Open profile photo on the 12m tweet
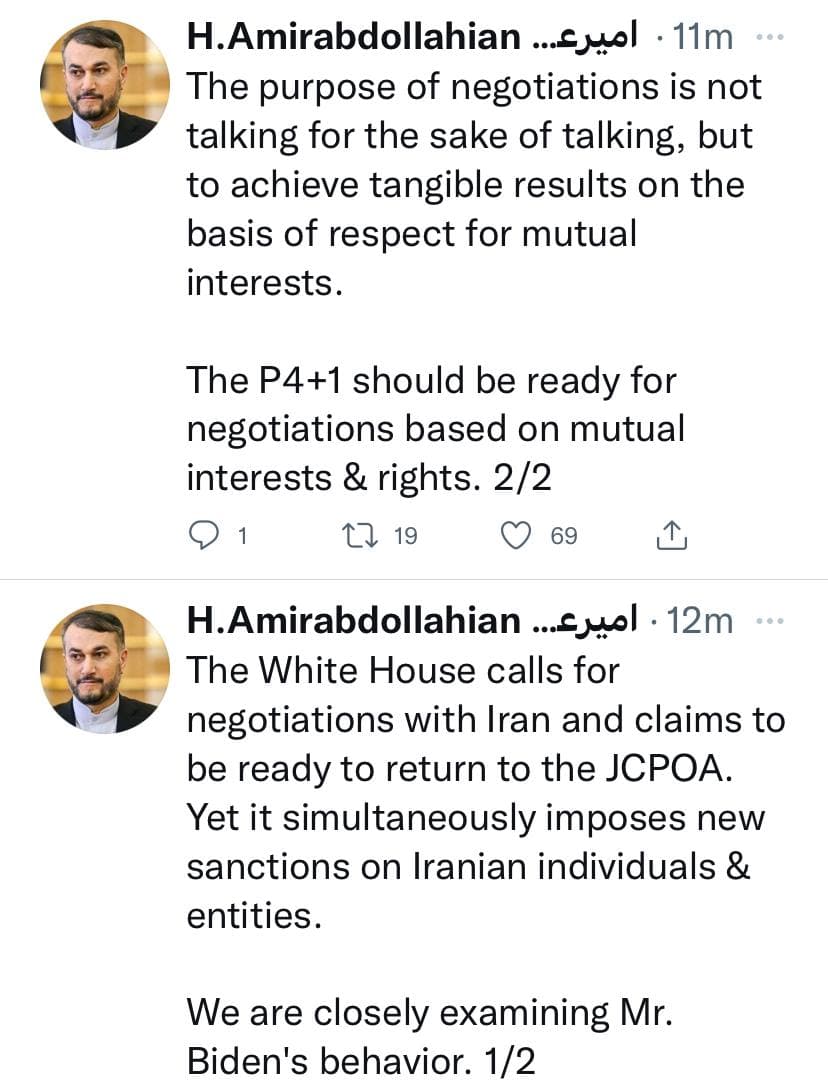 (105, 669)
